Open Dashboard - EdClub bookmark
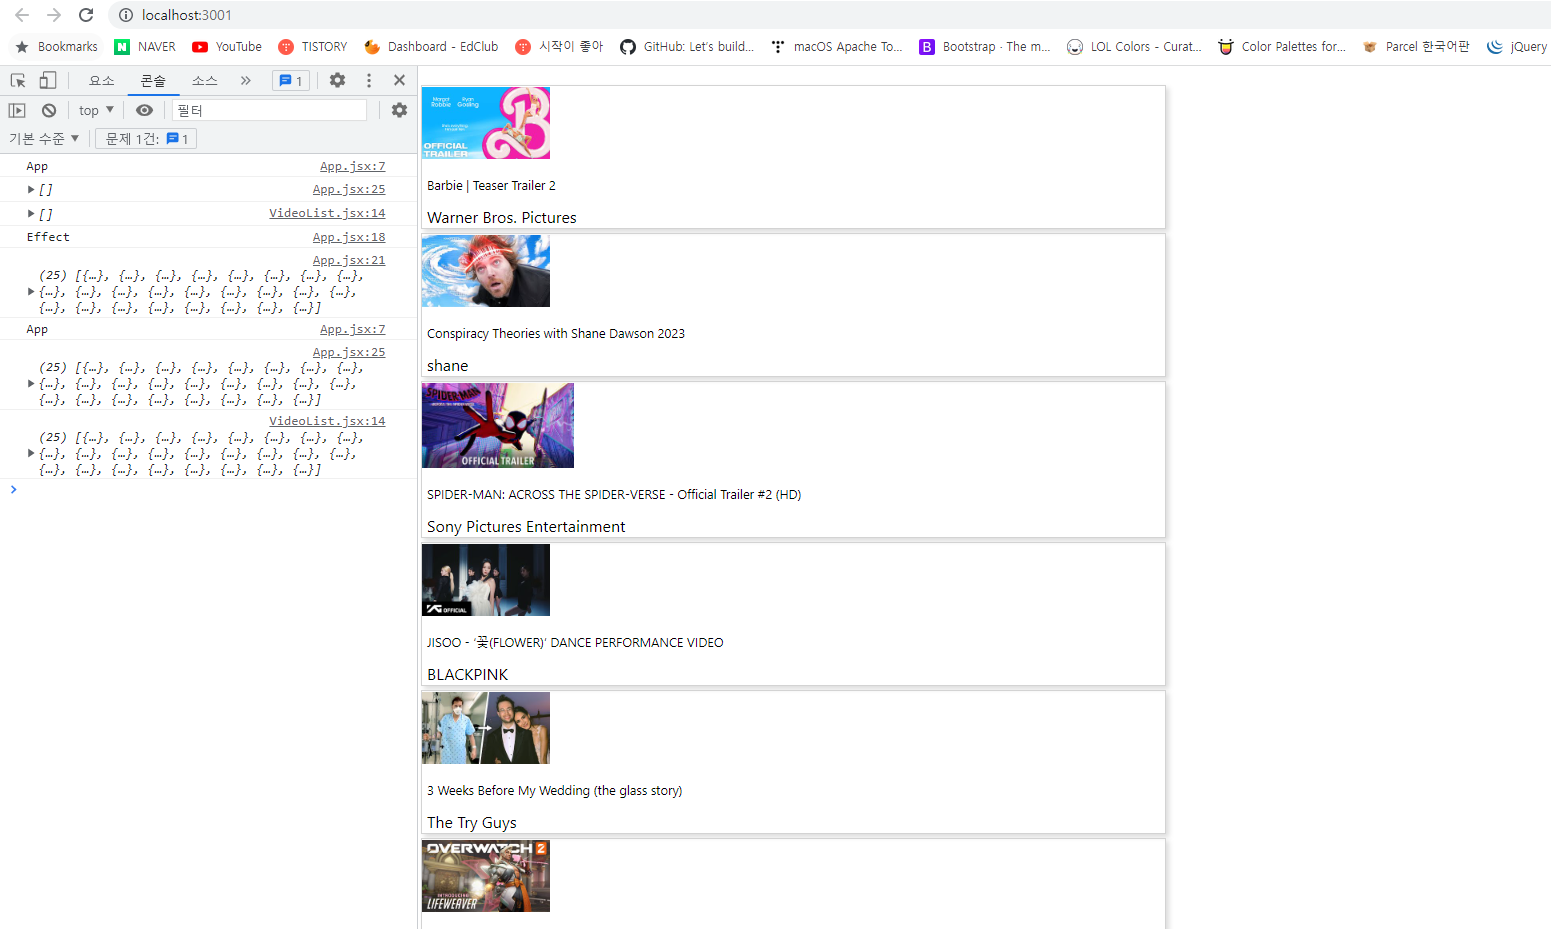Viewport: 1551px width, 929px height. coord(431,47)
